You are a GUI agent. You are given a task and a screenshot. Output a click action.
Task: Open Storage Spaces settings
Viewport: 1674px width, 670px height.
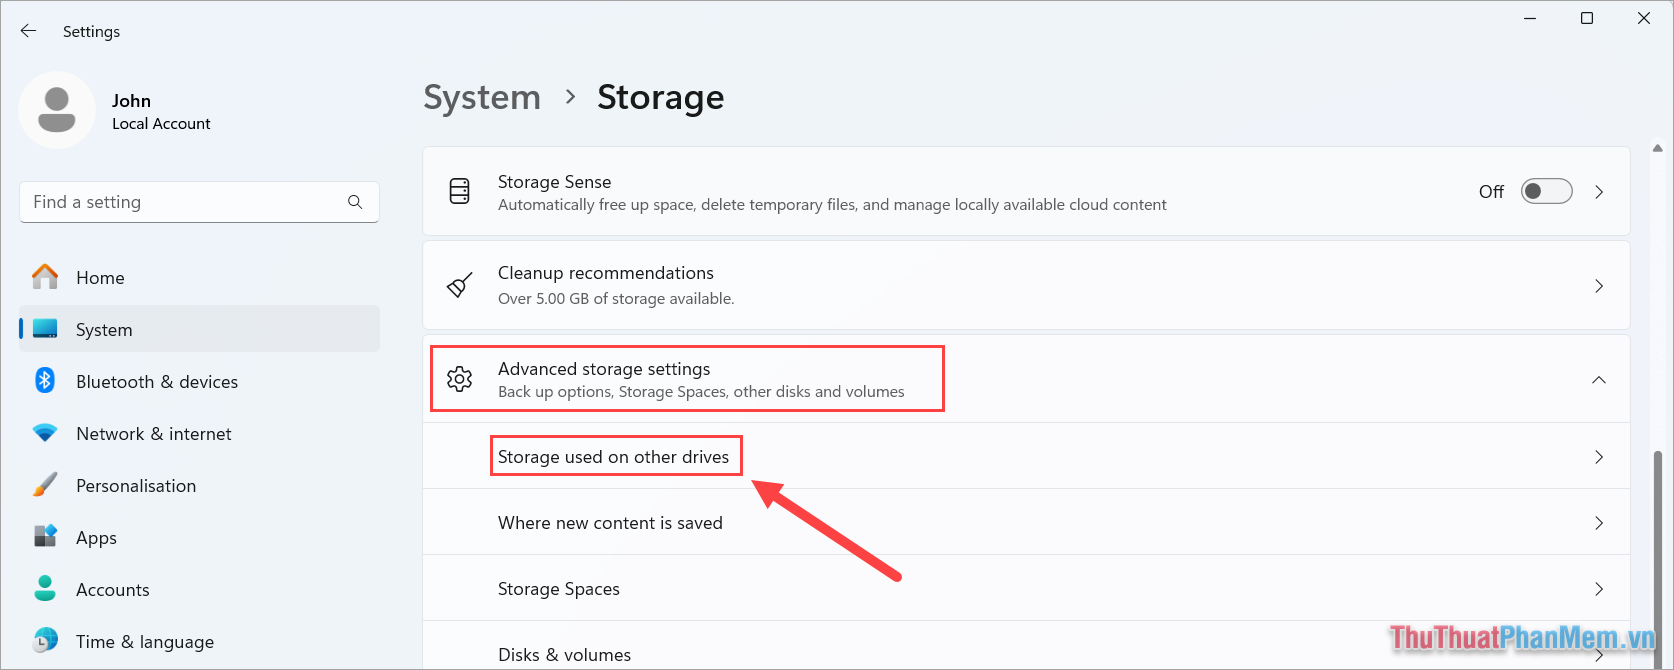[x=559, y=588]
